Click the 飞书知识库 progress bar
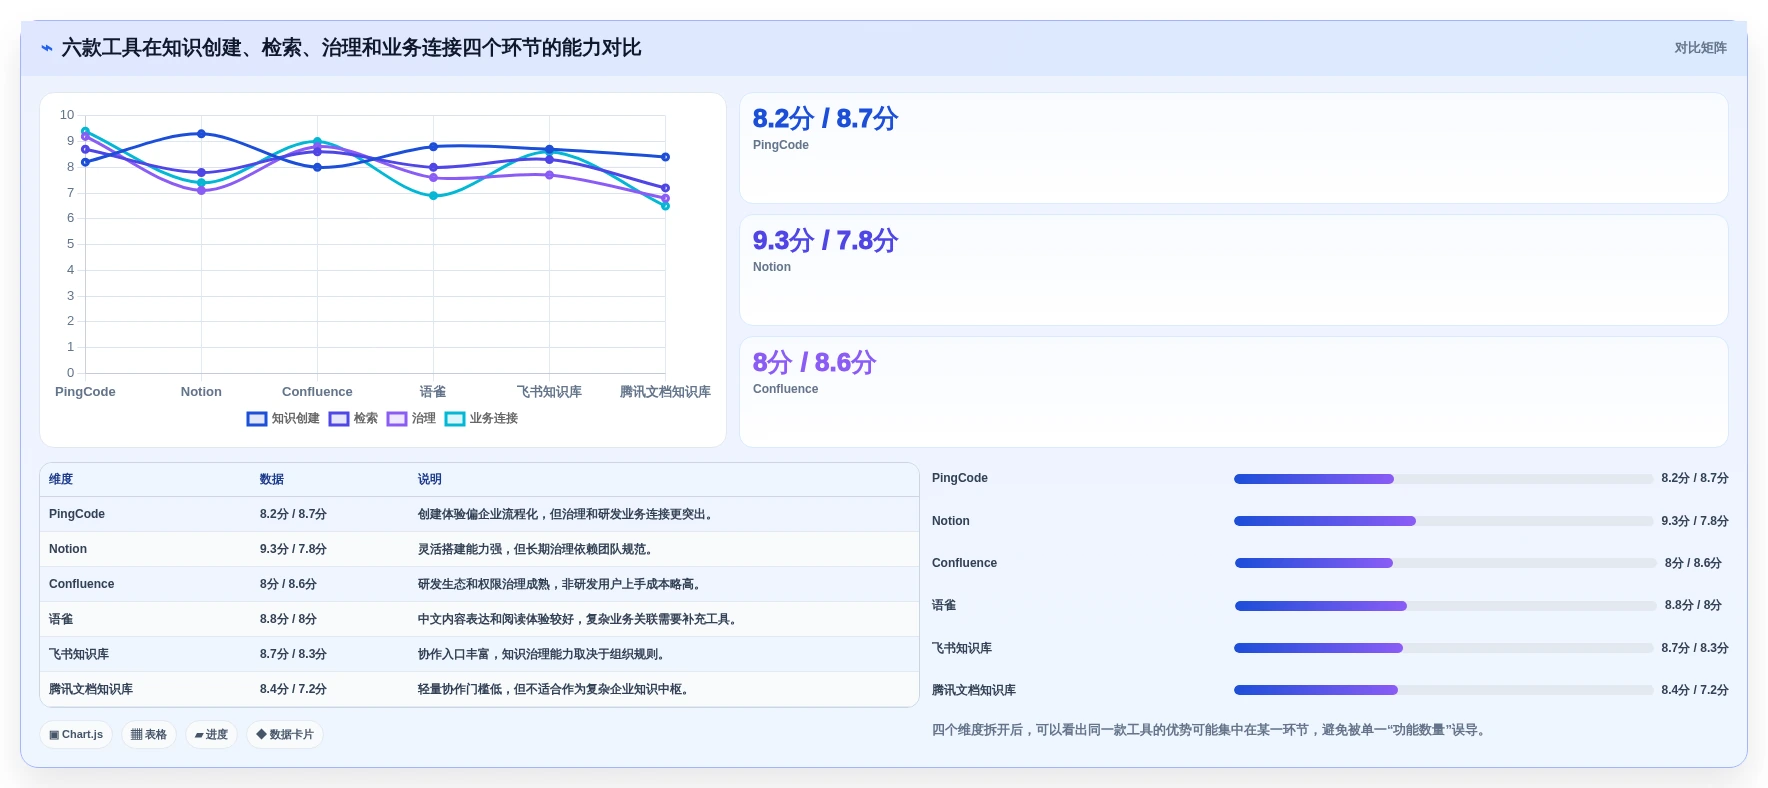Screen dimensions: 1768x788 [1443, 648]
